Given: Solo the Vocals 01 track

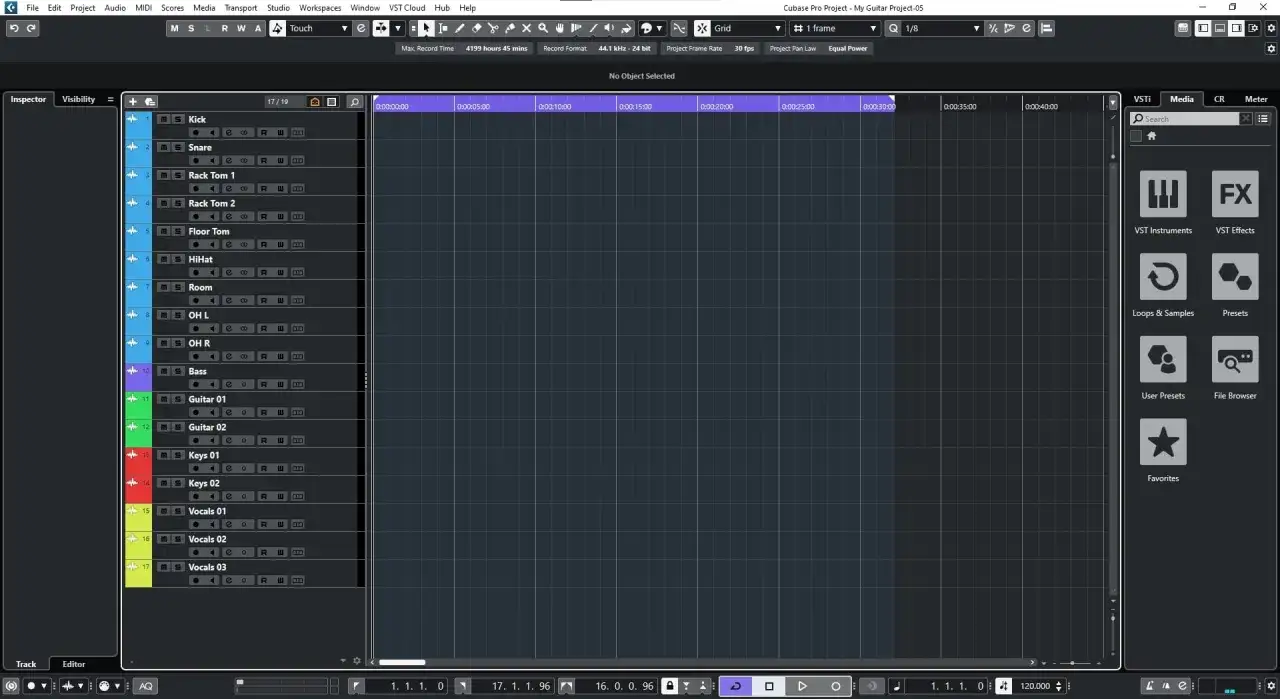Looking at the screenshot, I should [x=177, y=511].
